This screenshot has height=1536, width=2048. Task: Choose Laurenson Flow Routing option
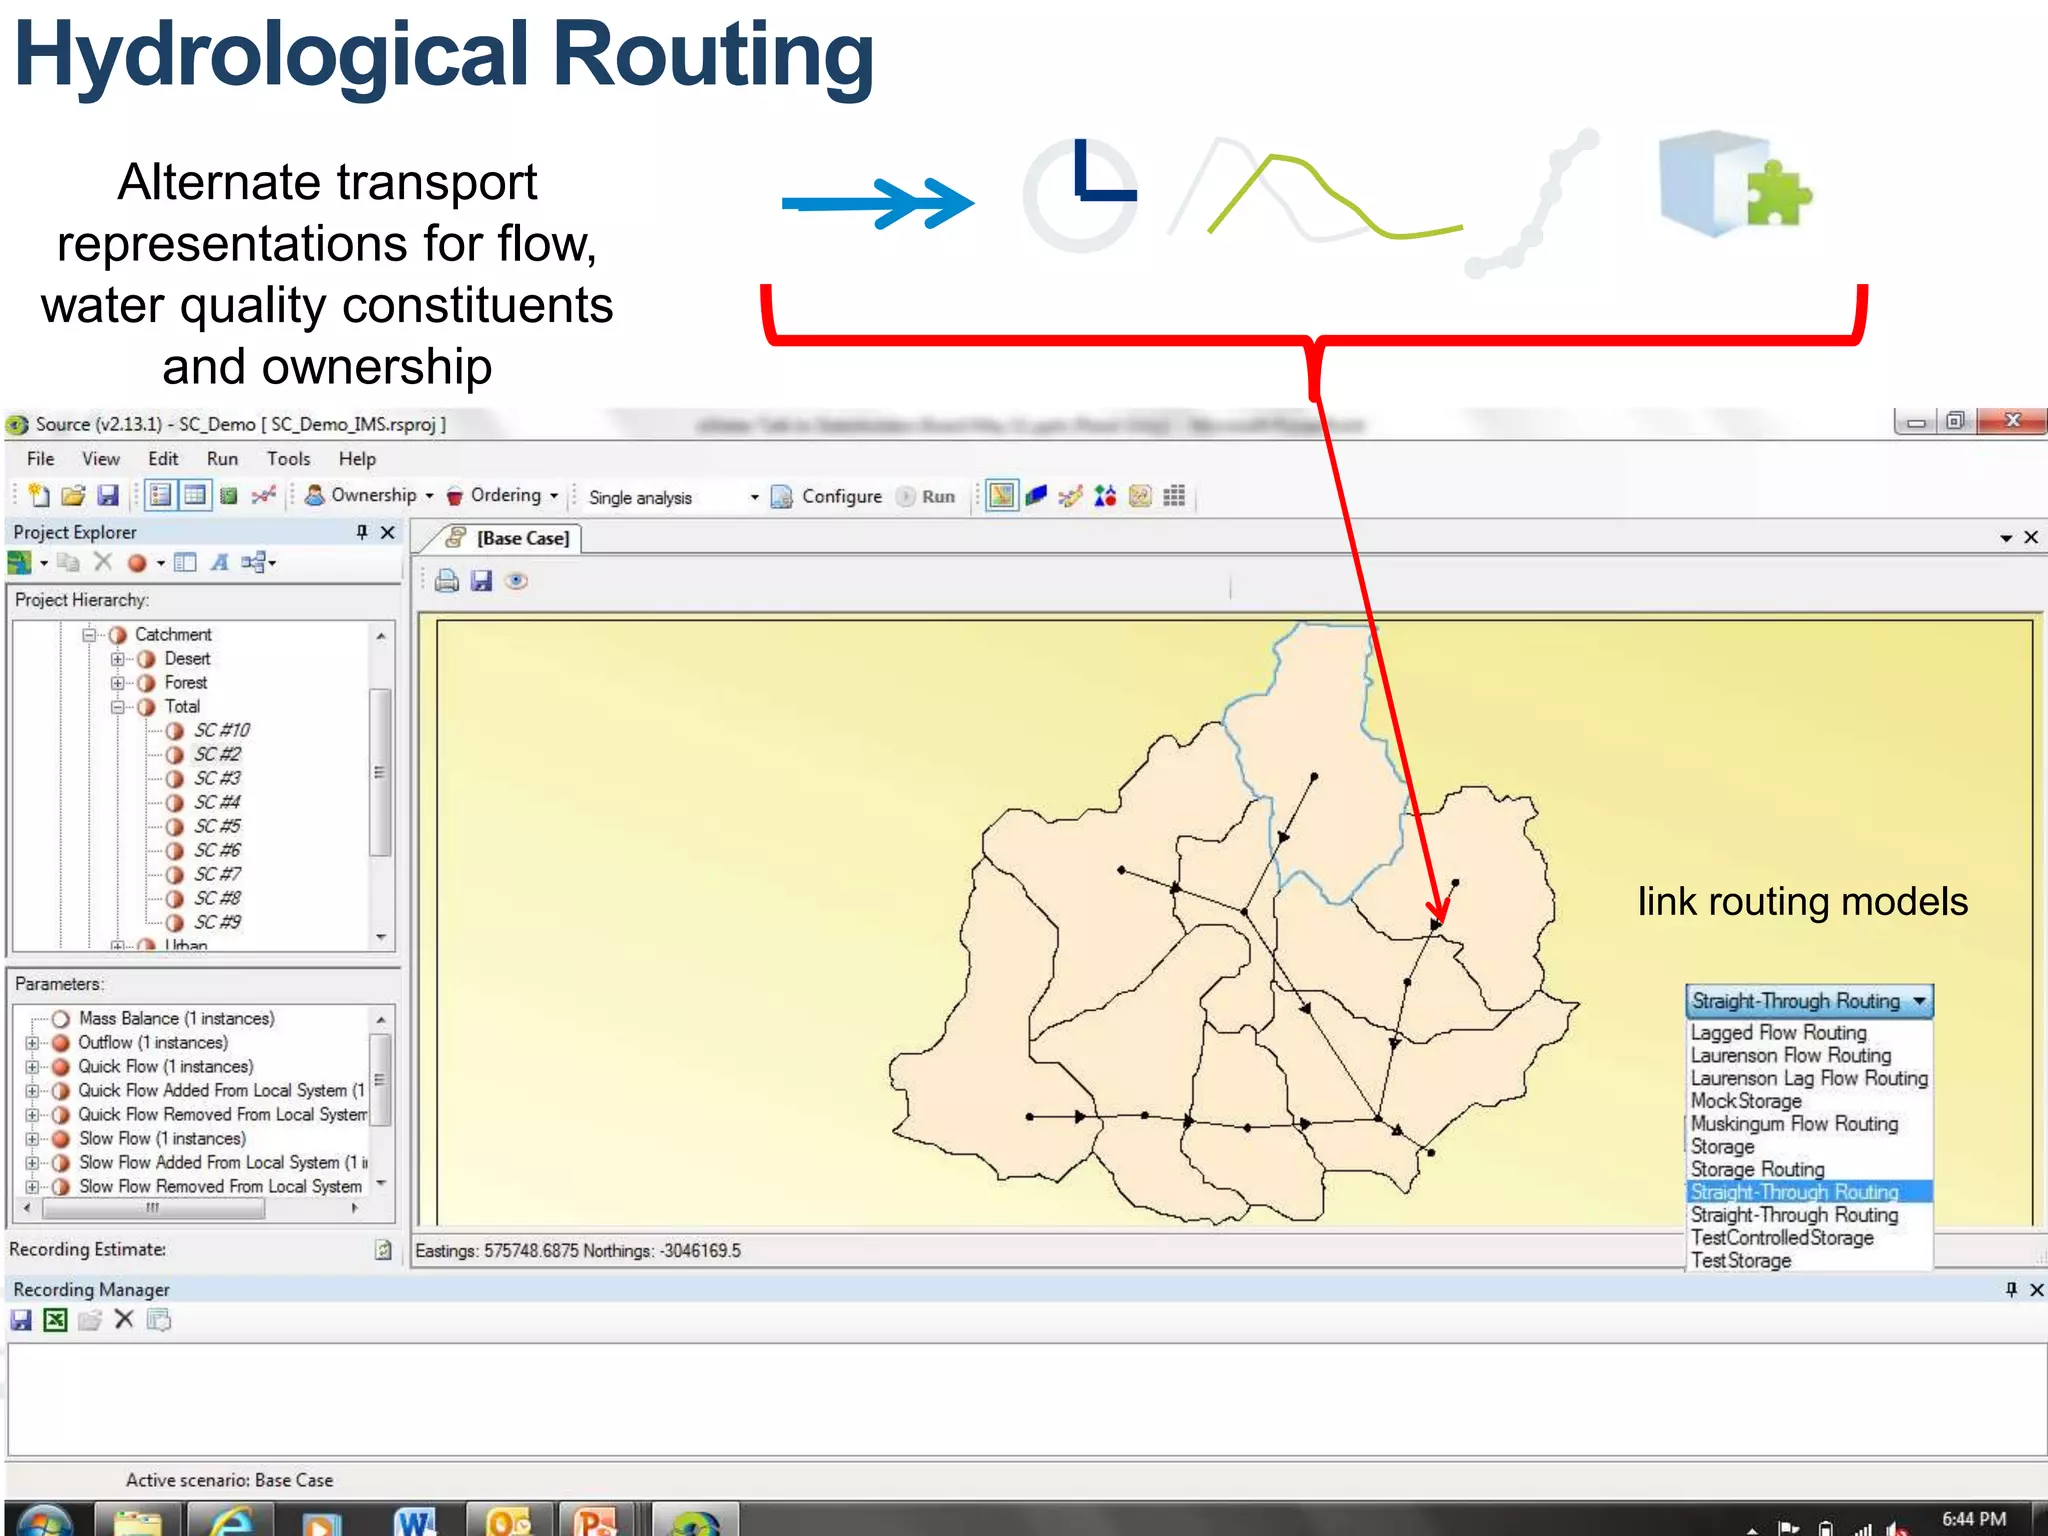coord(1791,1055)
